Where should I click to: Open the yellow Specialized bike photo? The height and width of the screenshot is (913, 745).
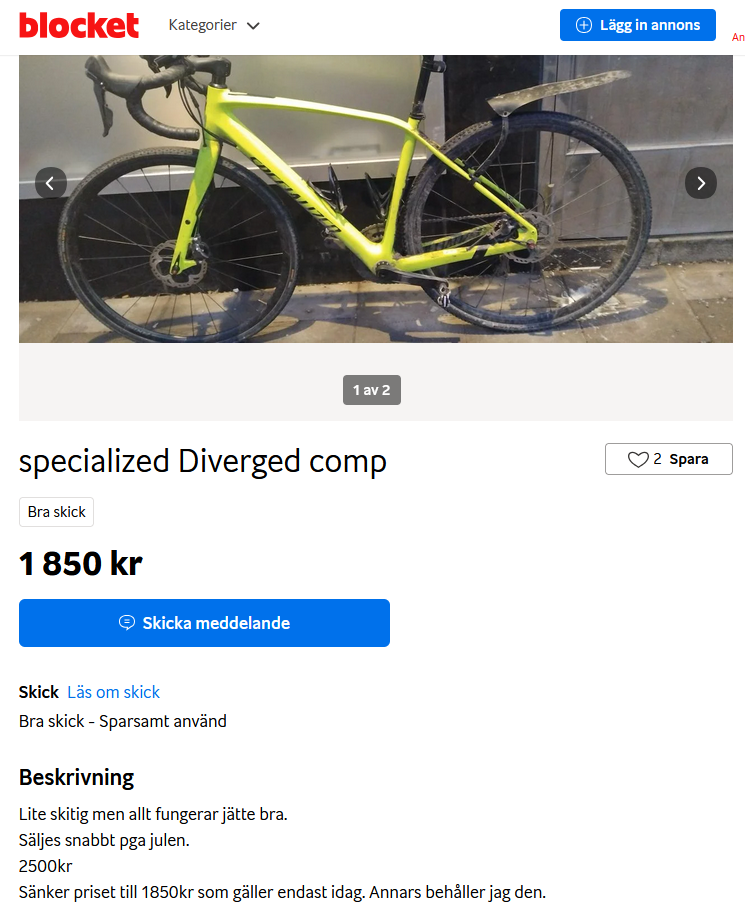pos(376,199)
